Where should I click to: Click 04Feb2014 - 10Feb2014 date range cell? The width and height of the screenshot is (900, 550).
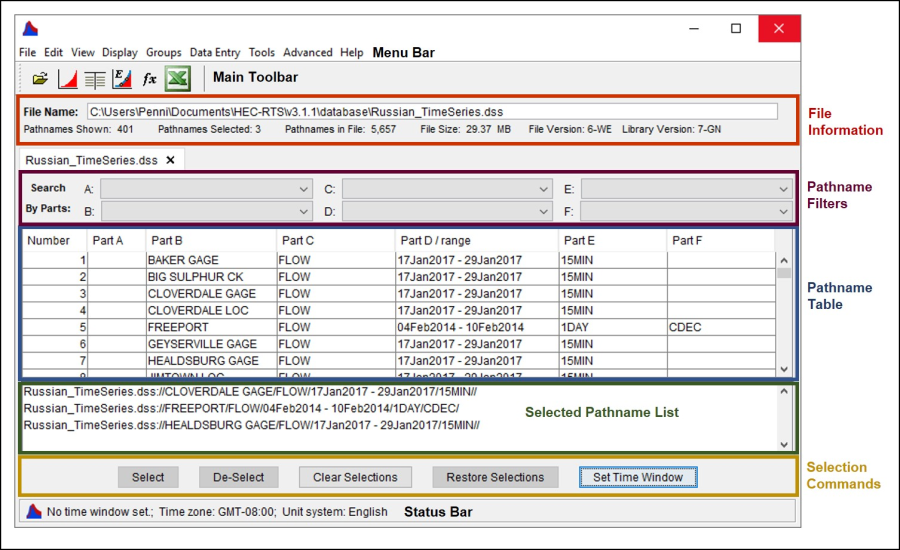point(476,327)
